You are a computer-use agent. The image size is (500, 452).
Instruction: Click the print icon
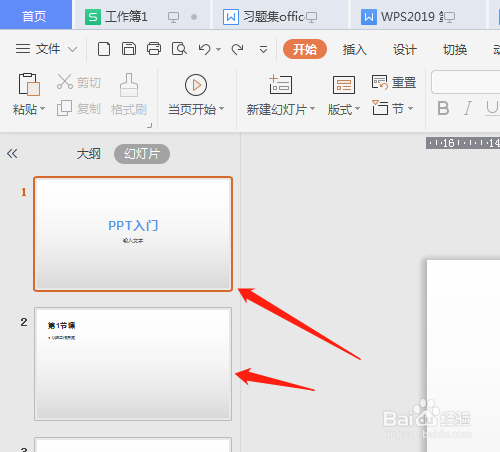point(154,49)
